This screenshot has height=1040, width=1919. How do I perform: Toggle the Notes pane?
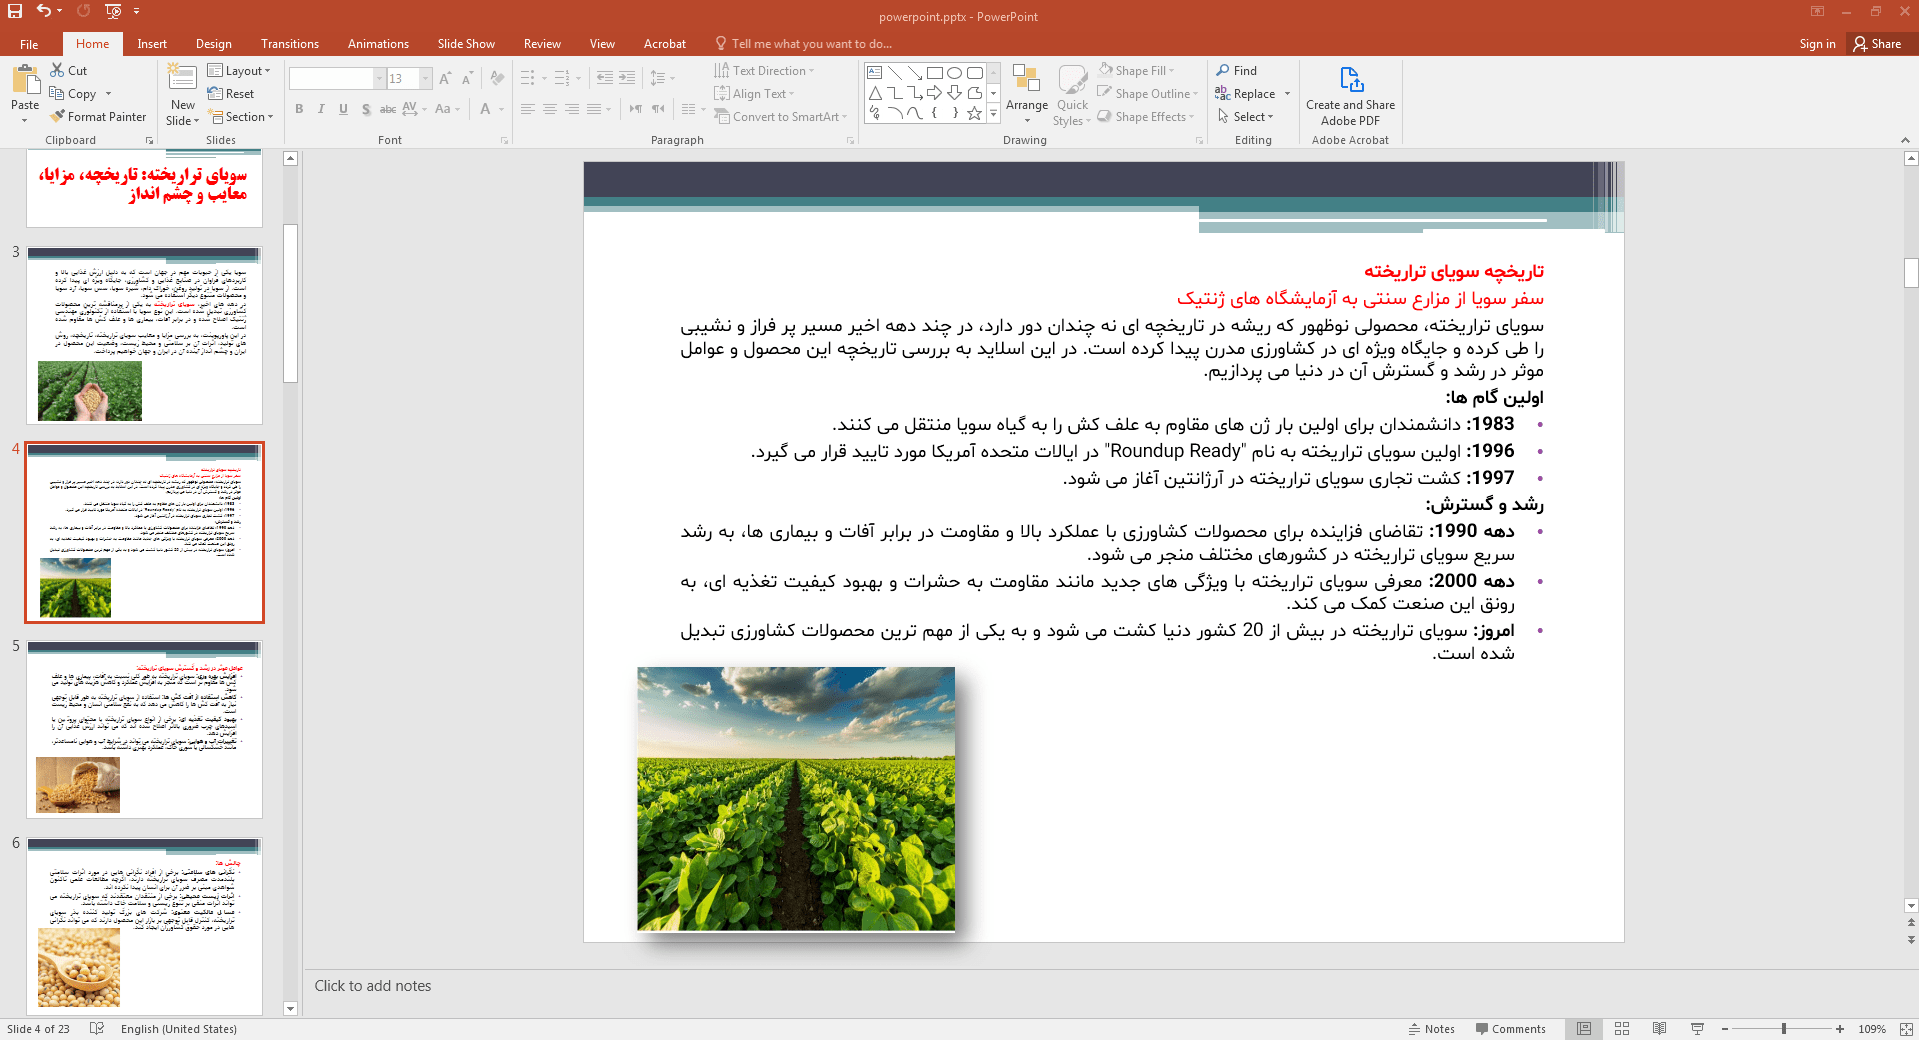click(1431, 1029)
